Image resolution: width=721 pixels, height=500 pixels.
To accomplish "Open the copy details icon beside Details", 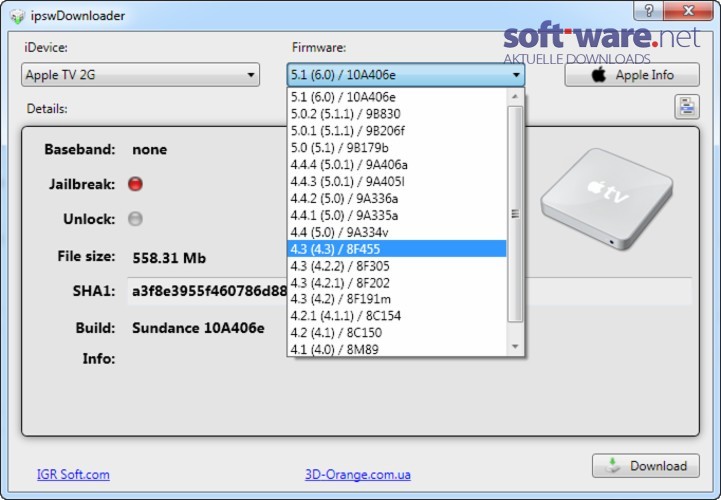I will pos(687,107).
